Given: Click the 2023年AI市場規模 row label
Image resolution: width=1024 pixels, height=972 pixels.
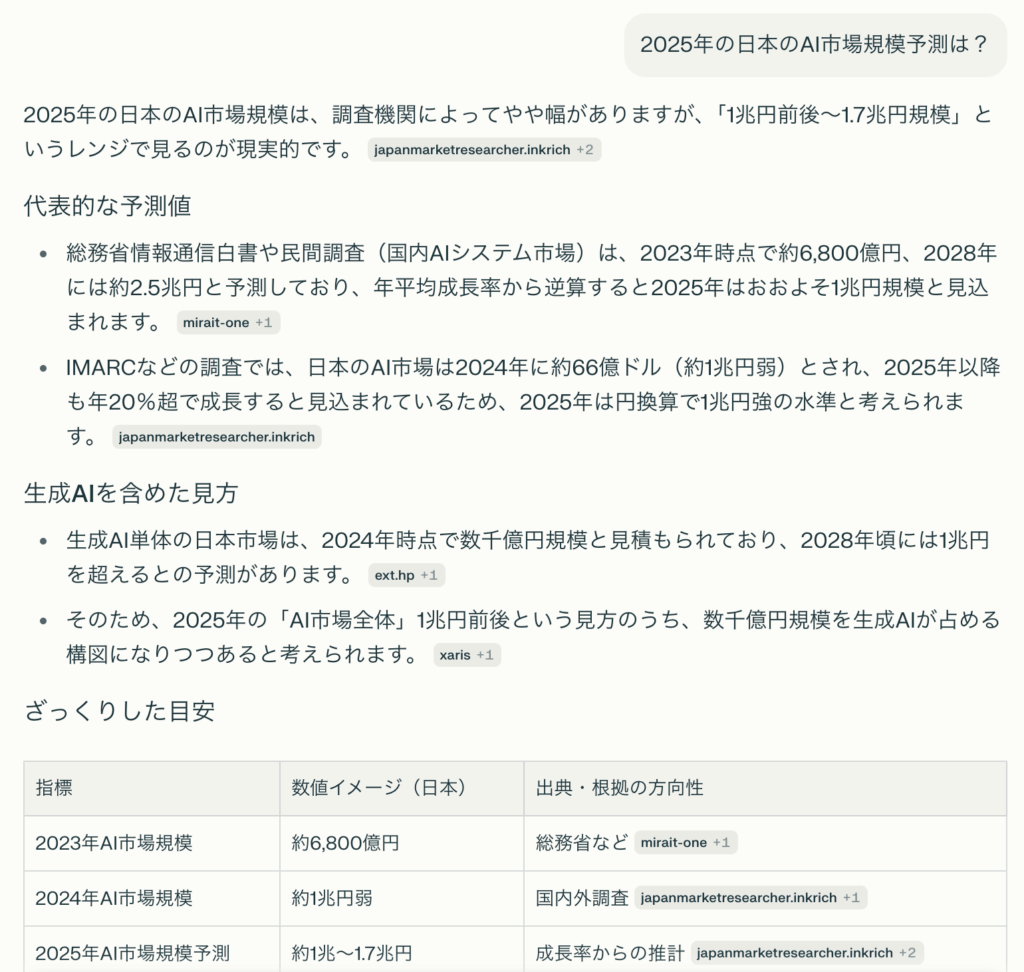Looking at the screenshot, I should coord(114,843).
